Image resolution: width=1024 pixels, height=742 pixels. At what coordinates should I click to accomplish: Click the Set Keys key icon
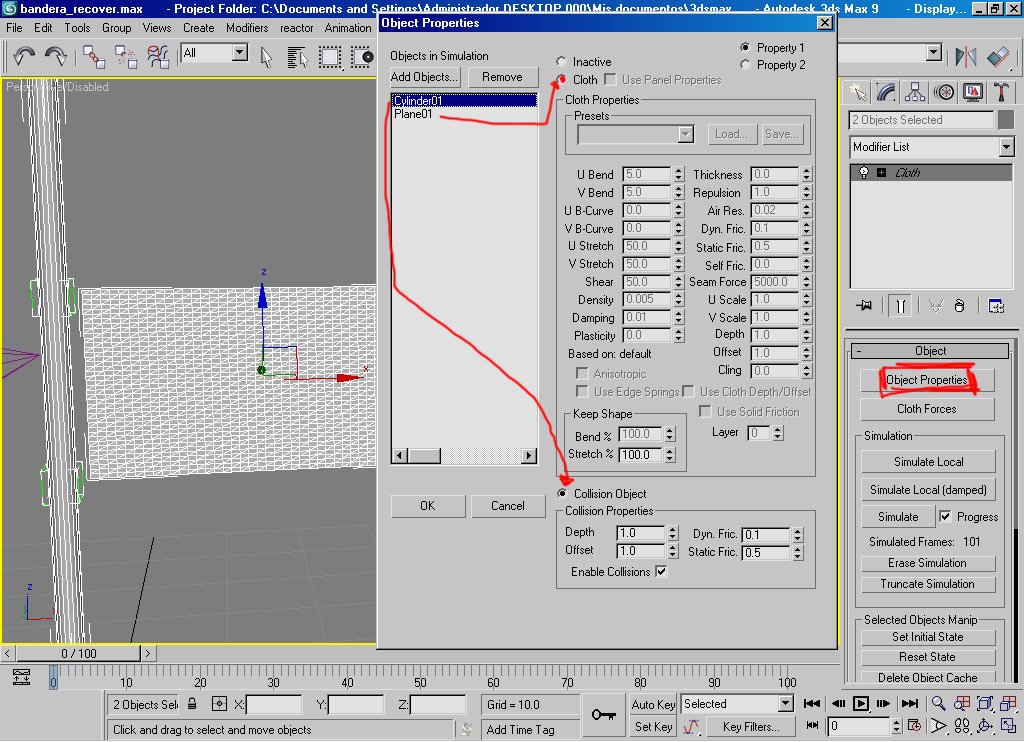603,715
